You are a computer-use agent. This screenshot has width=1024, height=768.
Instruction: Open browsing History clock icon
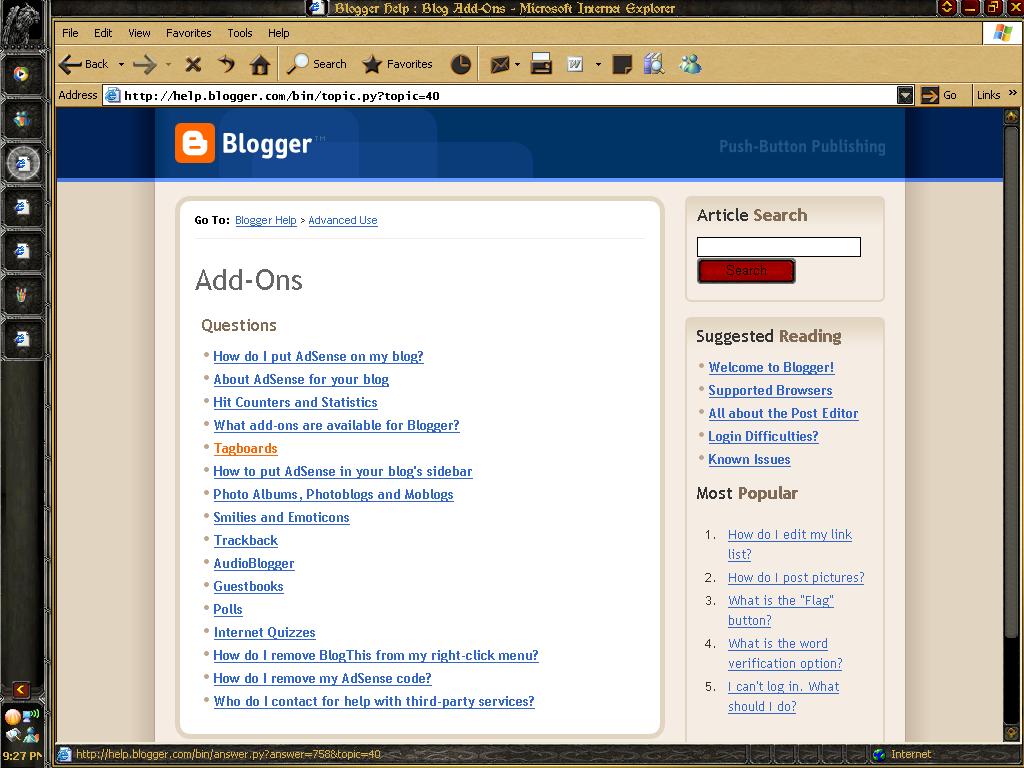tap(461, 64)
